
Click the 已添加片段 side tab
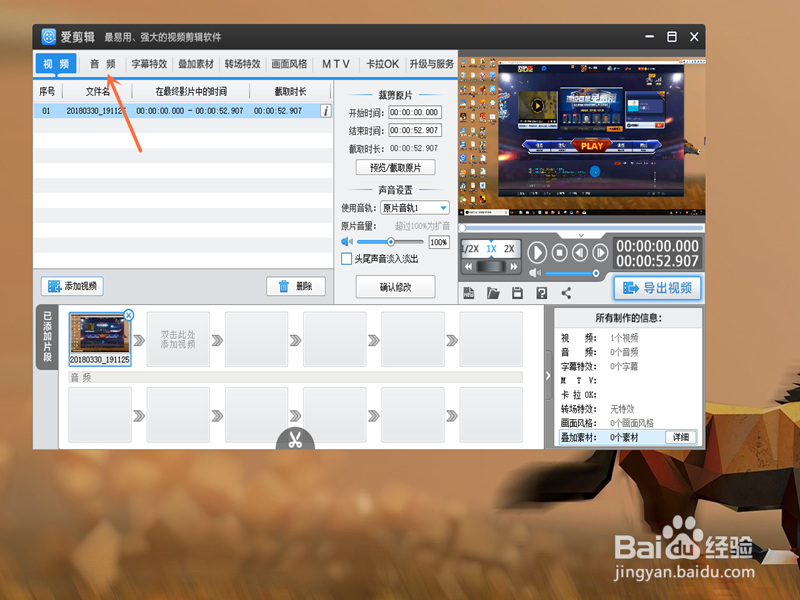[x=47, y=337]
